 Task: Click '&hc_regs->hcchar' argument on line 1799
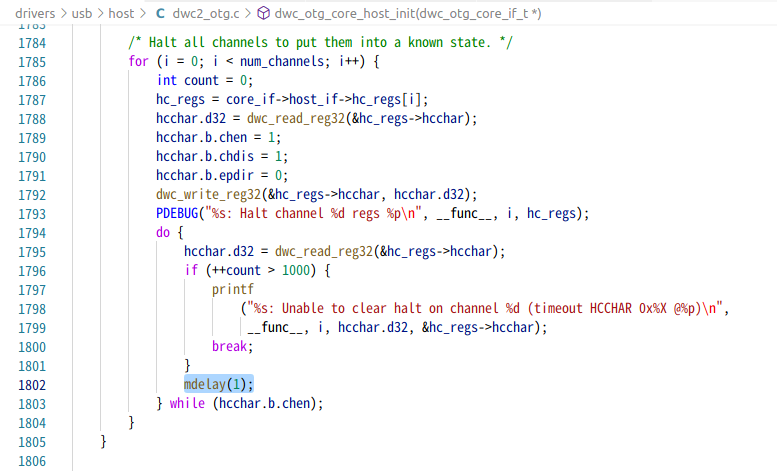click(x=478, y=327)
